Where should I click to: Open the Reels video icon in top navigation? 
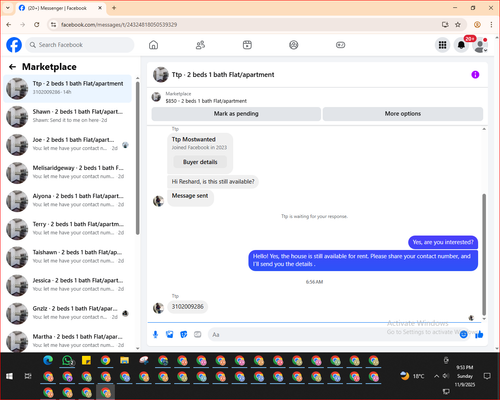pos(247,45)
